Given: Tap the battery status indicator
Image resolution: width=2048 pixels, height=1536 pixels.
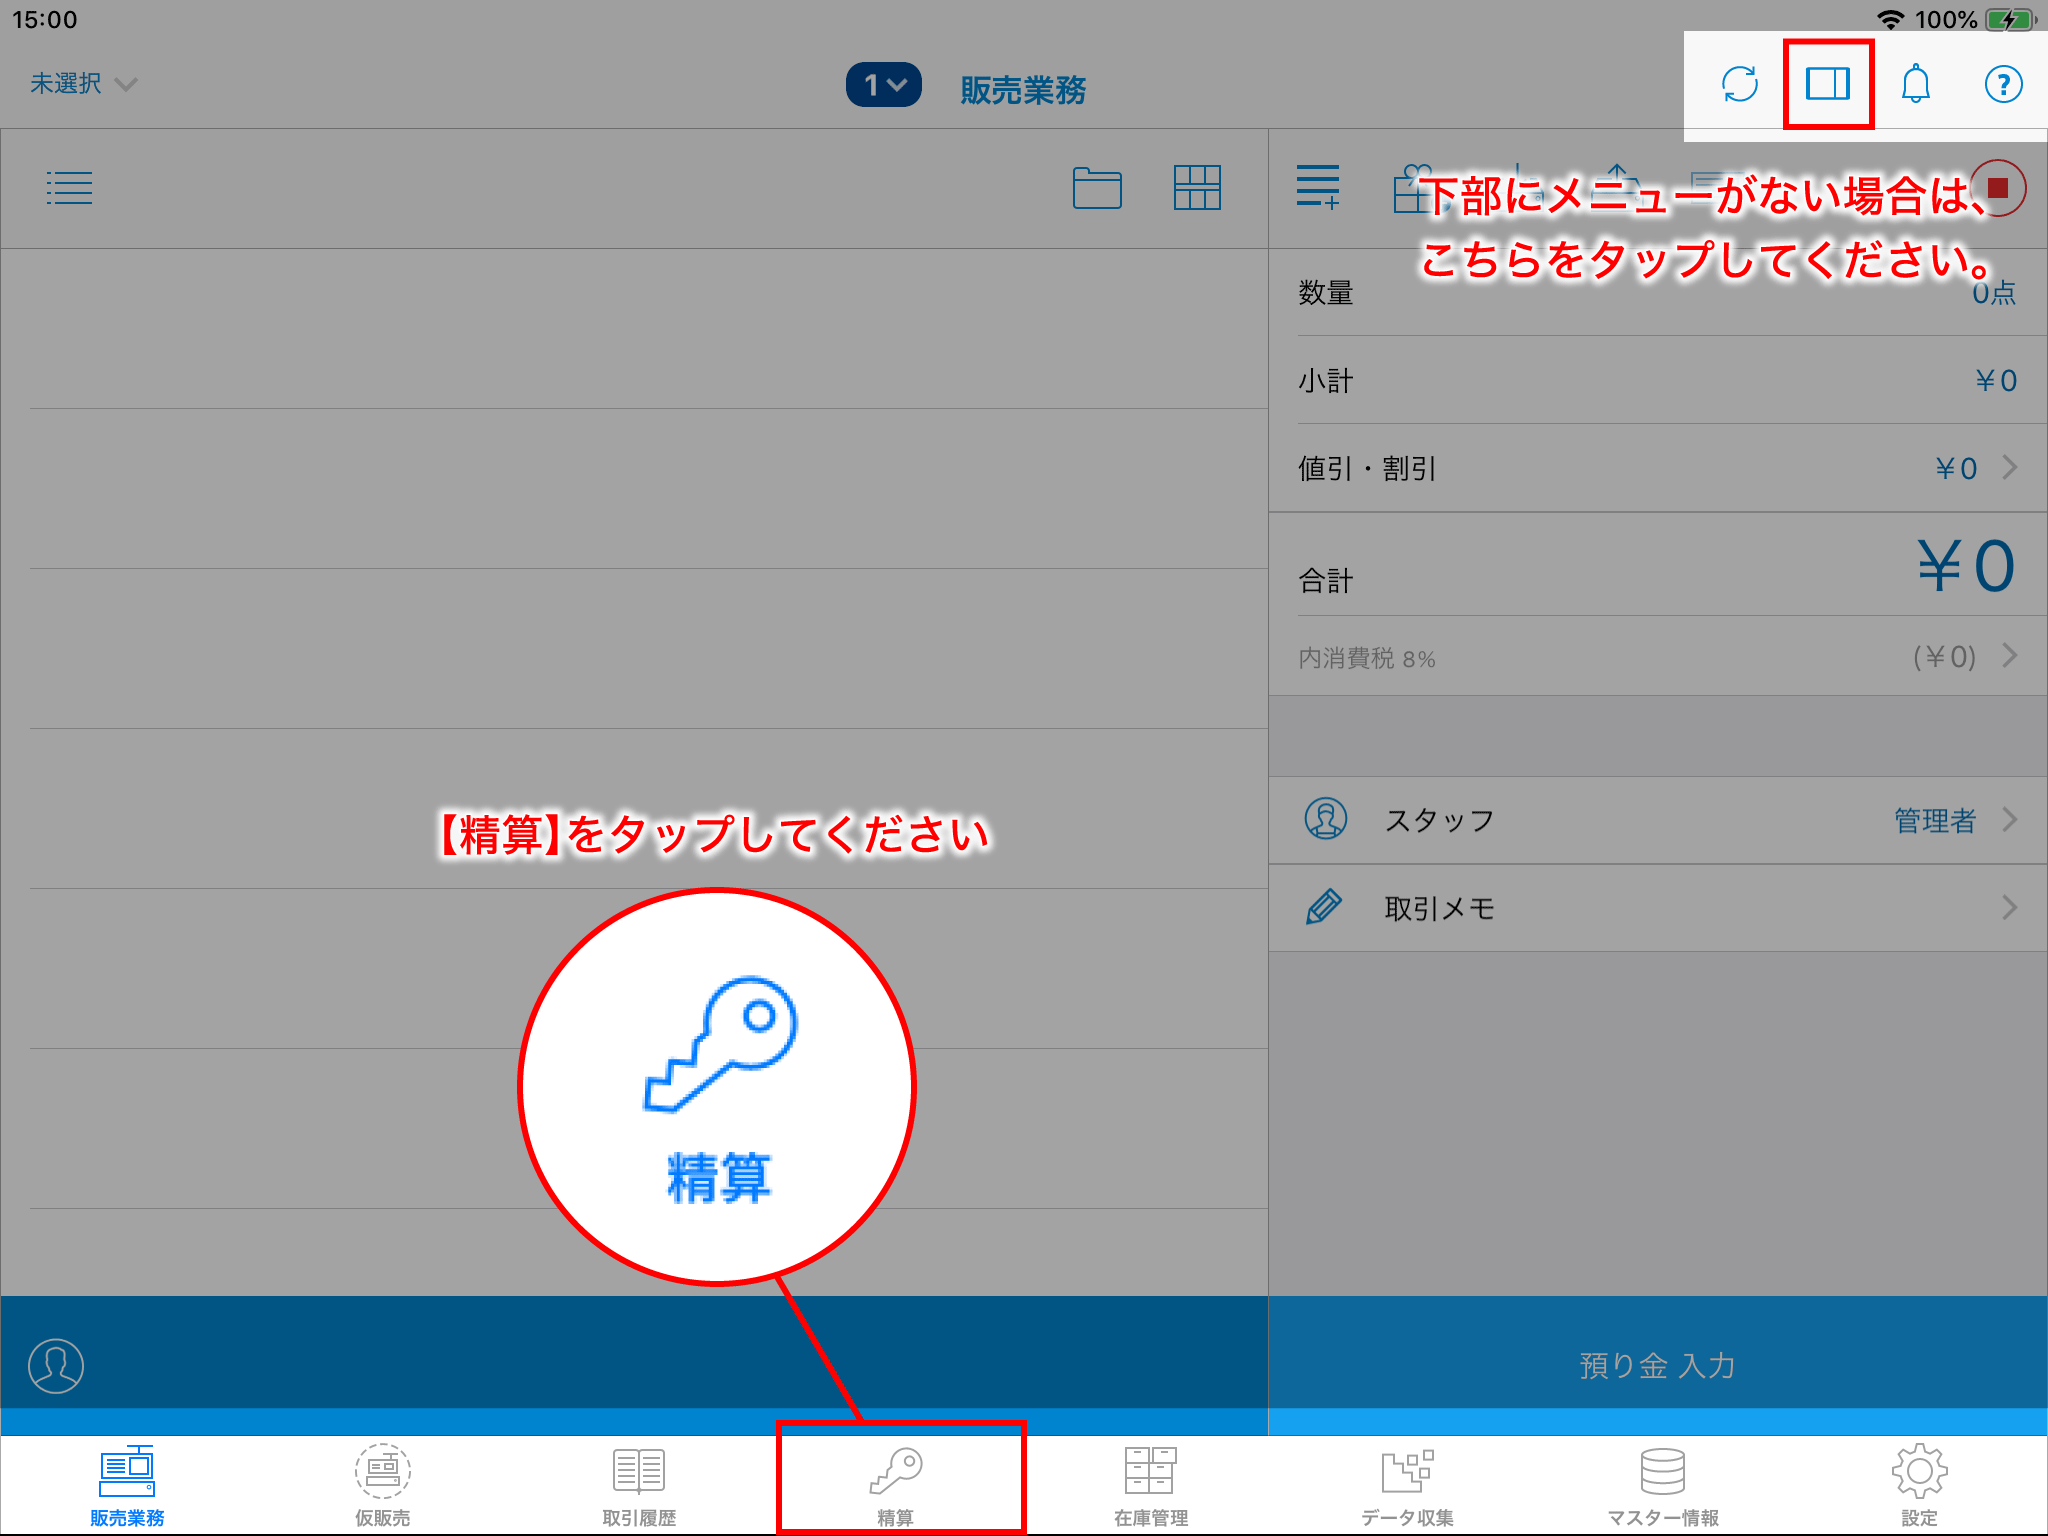Looking at the screenshot, I should click(x=2010, y=19).
